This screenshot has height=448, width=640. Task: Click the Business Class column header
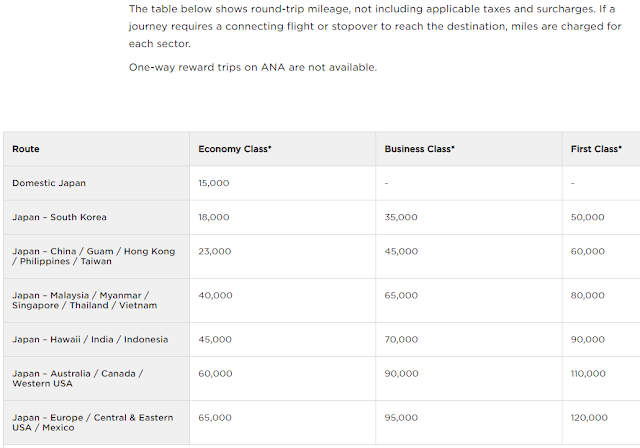point(420,149)
